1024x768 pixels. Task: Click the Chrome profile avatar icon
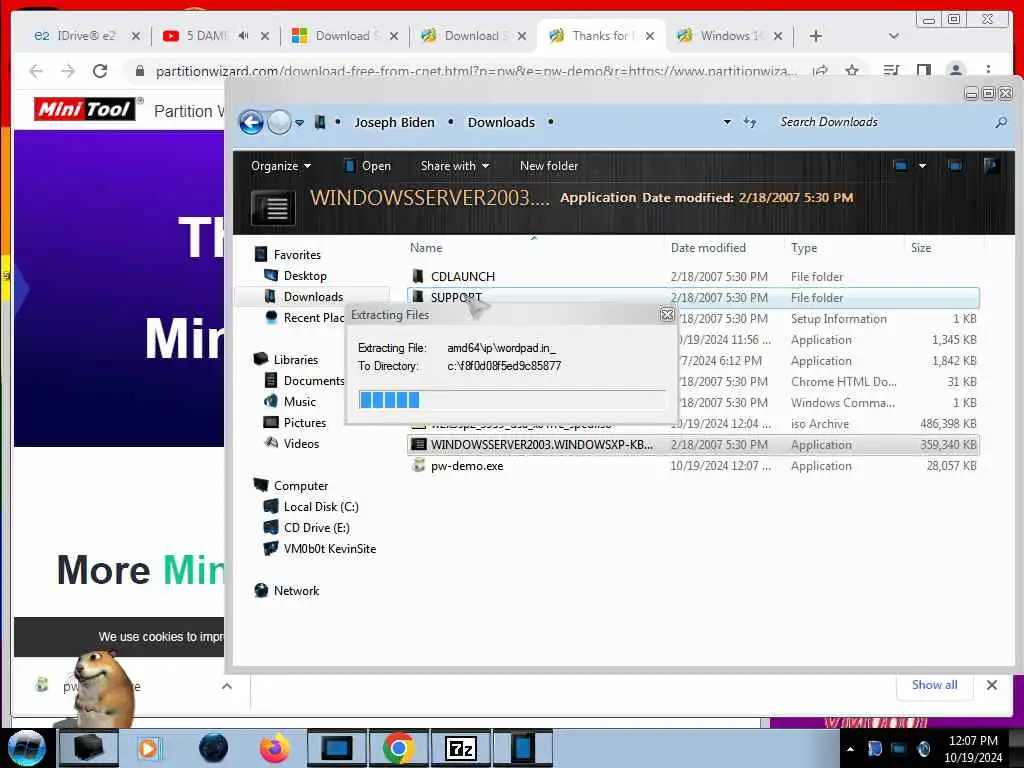pyautogui.click(x=956, y=71)
